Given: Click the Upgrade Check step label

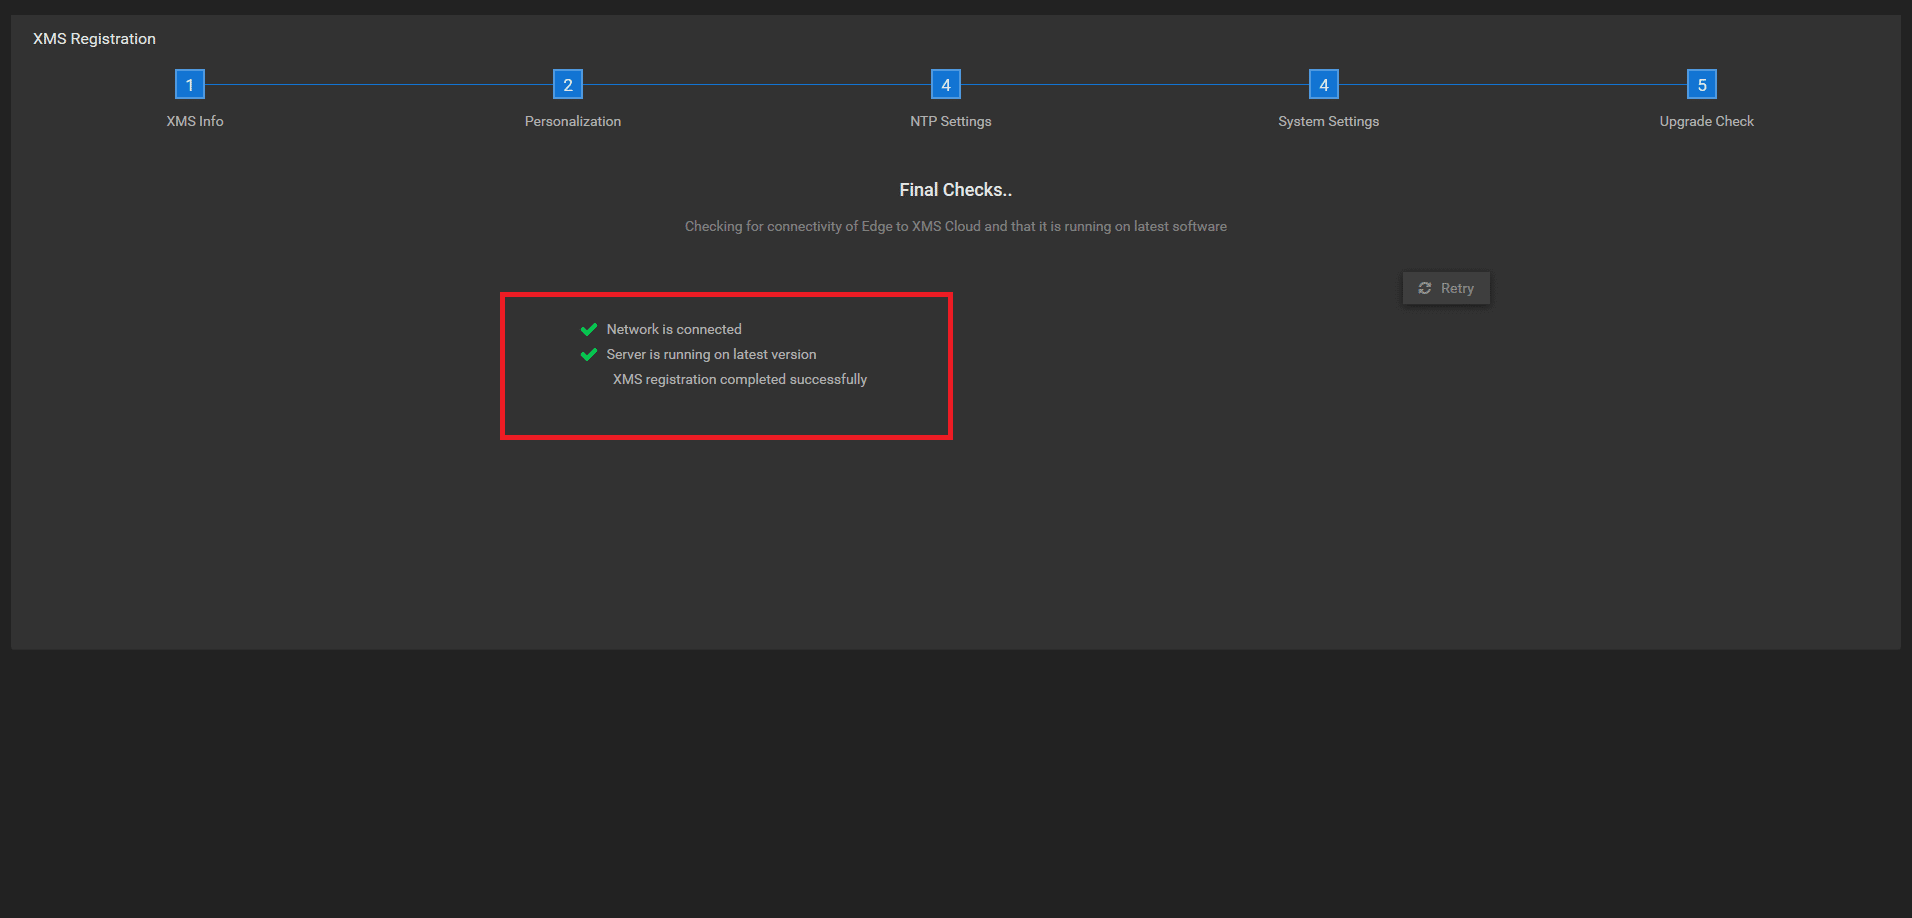Looking at the screenshot, I should click(1707, 121).
